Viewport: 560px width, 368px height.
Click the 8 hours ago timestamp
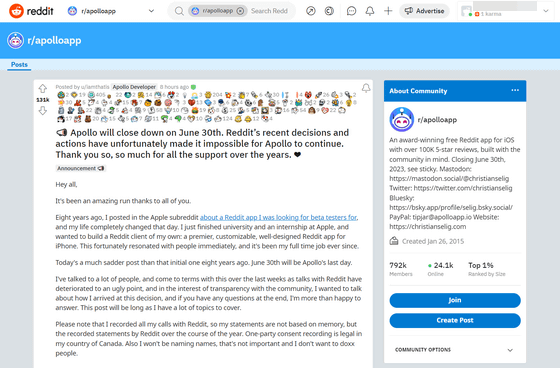pyautogui.click(x=174, y=87)
